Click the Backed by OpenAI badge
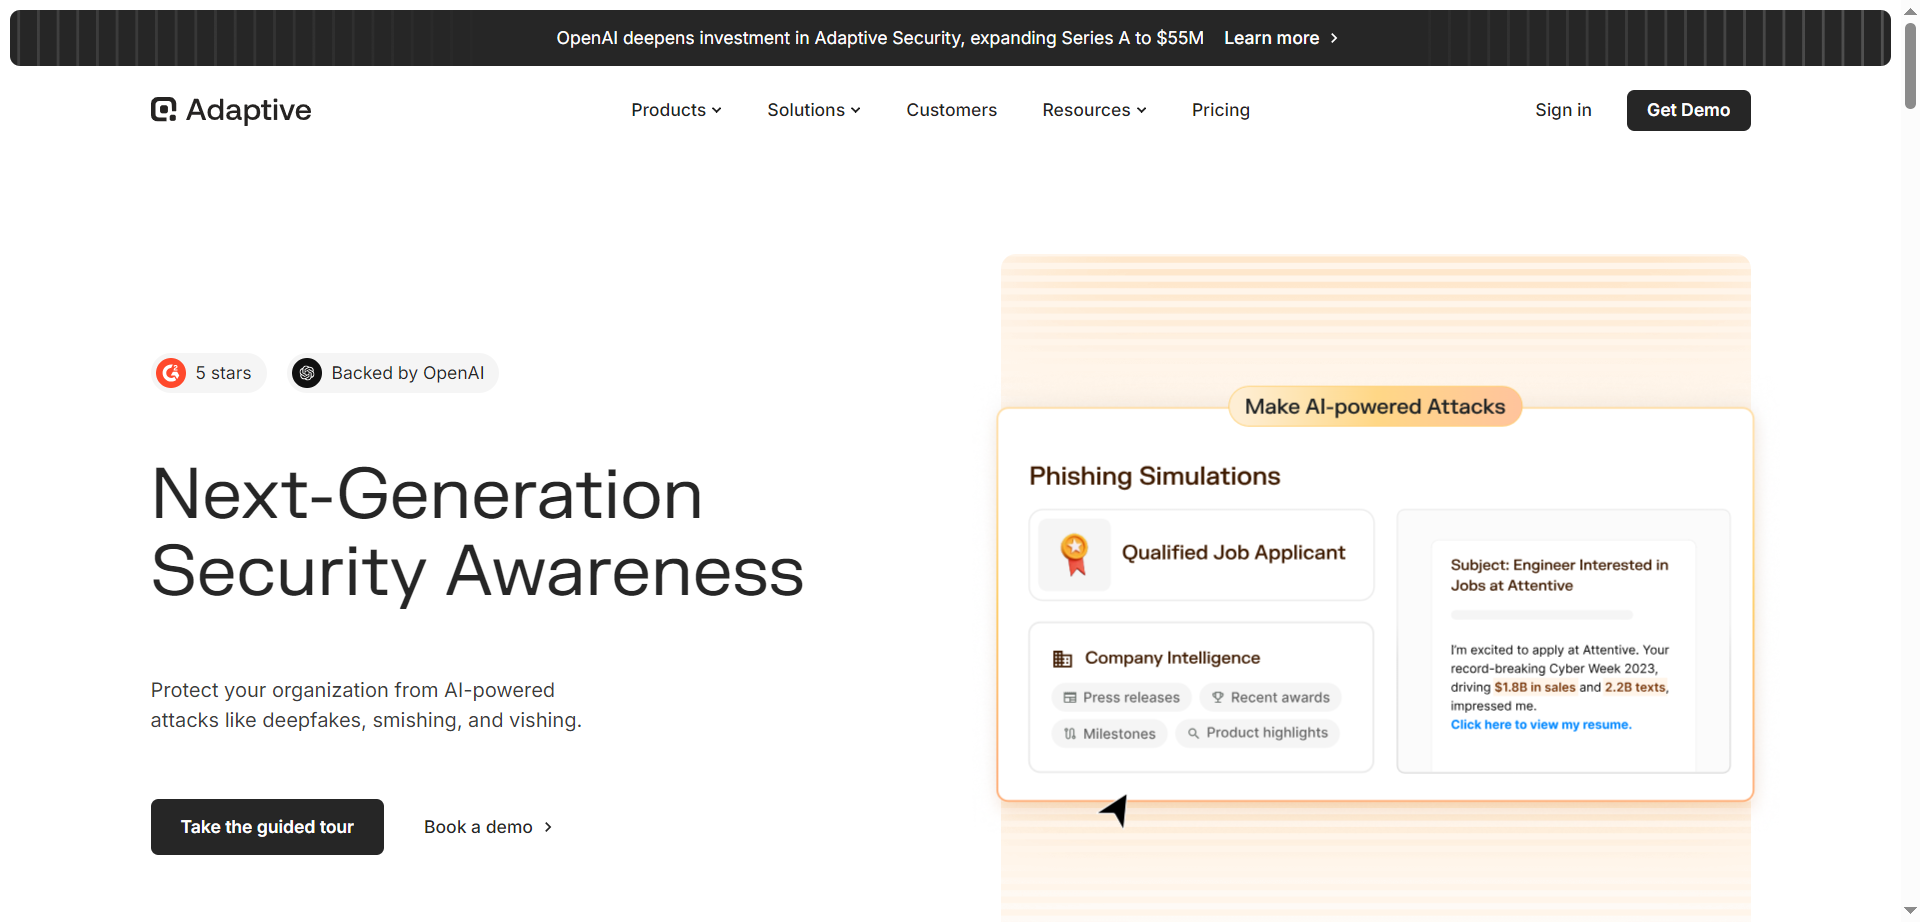 click(393, 373)
